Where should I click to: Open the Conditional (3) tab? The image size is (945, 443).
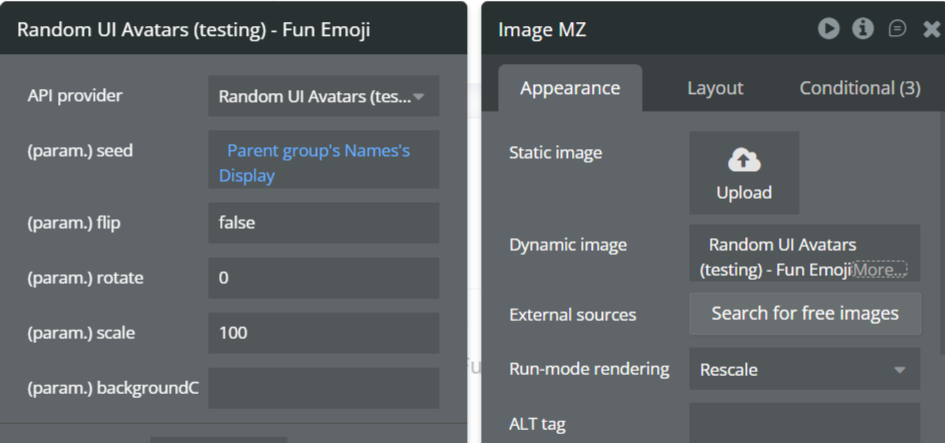point(860,88)
